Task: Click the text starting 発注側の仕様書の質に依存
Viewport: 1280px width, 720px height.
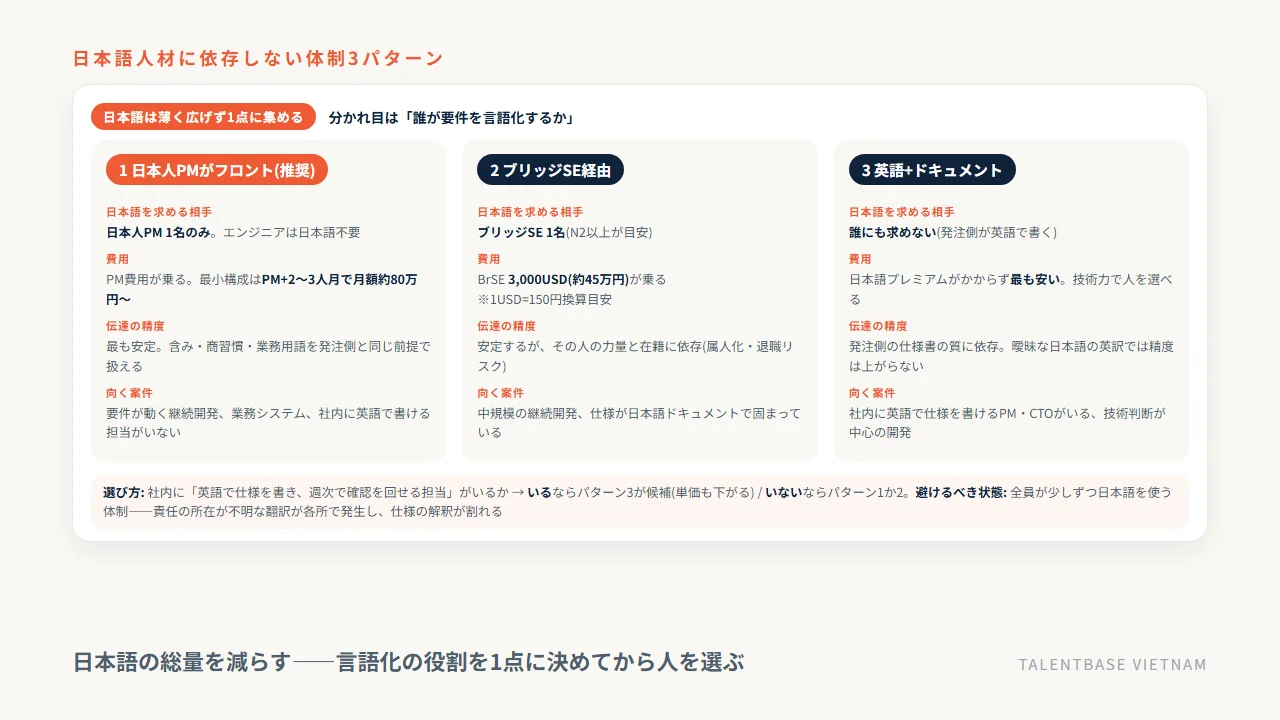Action: click(1011, 356)
